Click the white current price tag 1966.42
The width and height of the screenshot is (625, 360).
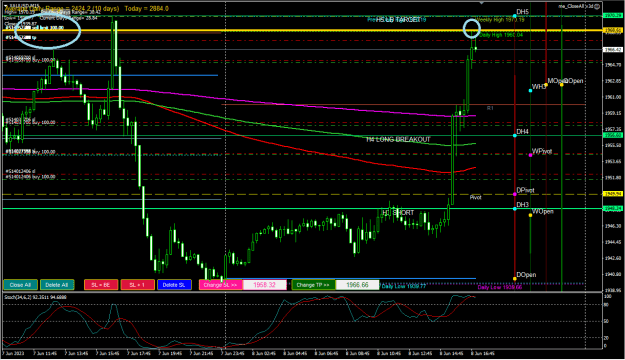[x=613, y=50]
